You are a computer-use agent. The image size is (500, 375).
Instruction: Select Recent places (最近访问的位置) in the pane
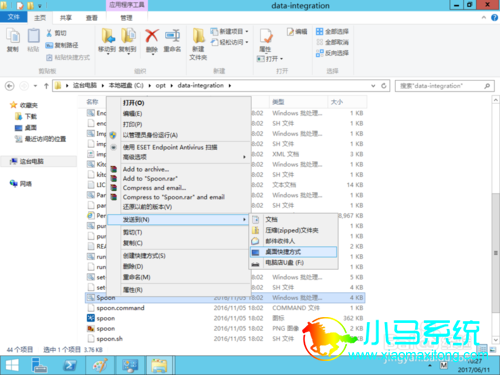pyautogui.click(x=40, y=139)
